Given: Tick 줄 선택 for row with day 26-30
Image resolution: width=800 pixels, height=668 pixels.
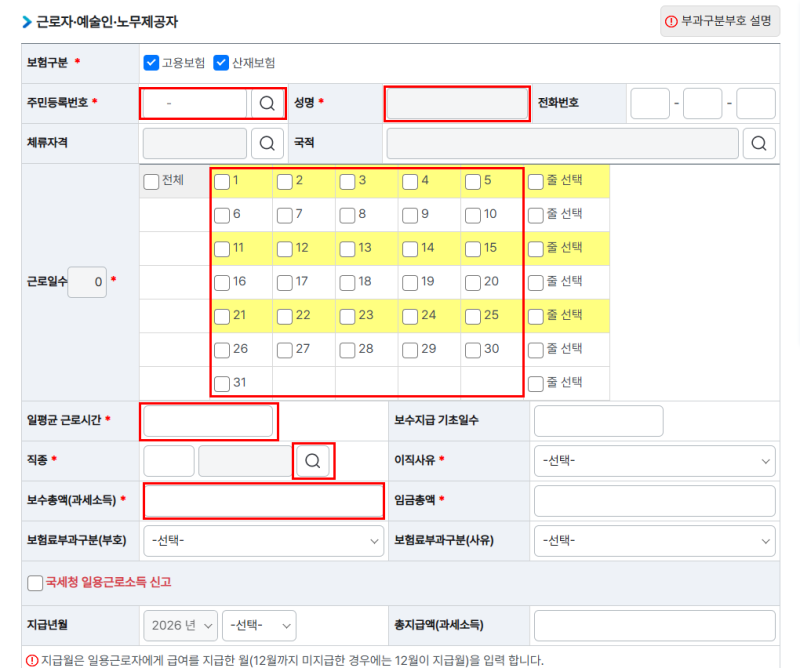Looking at the screenshot, I should click(536, 350).
